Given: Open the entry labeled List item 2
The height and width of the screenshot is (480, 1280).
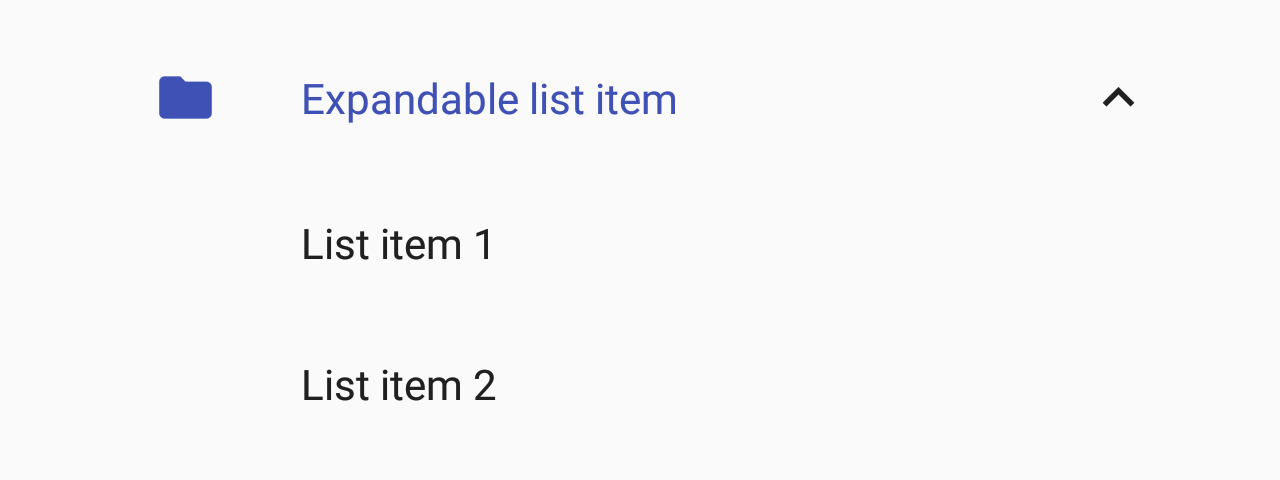Looking at the screenshot, I should coord(398,386).
